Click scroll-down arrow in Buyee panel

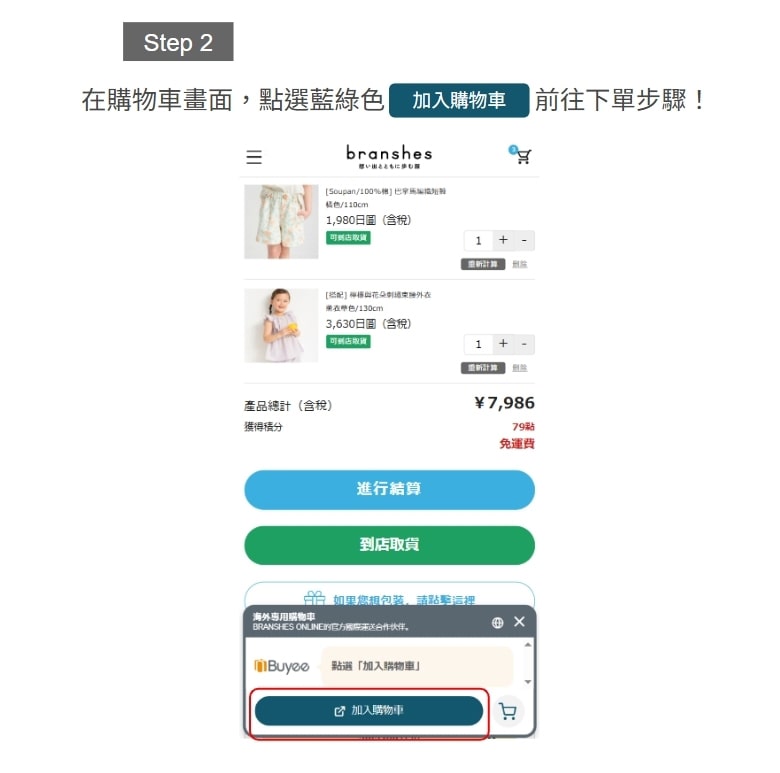click(x=528, y=682)
